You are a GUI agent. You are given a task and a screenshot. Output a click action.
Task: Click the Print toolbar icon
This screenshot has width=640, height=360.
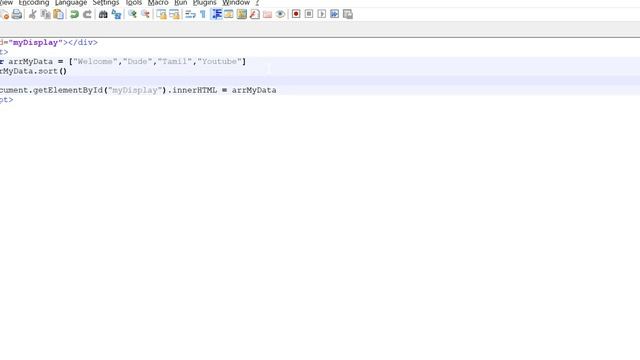(x=17, y=14)
